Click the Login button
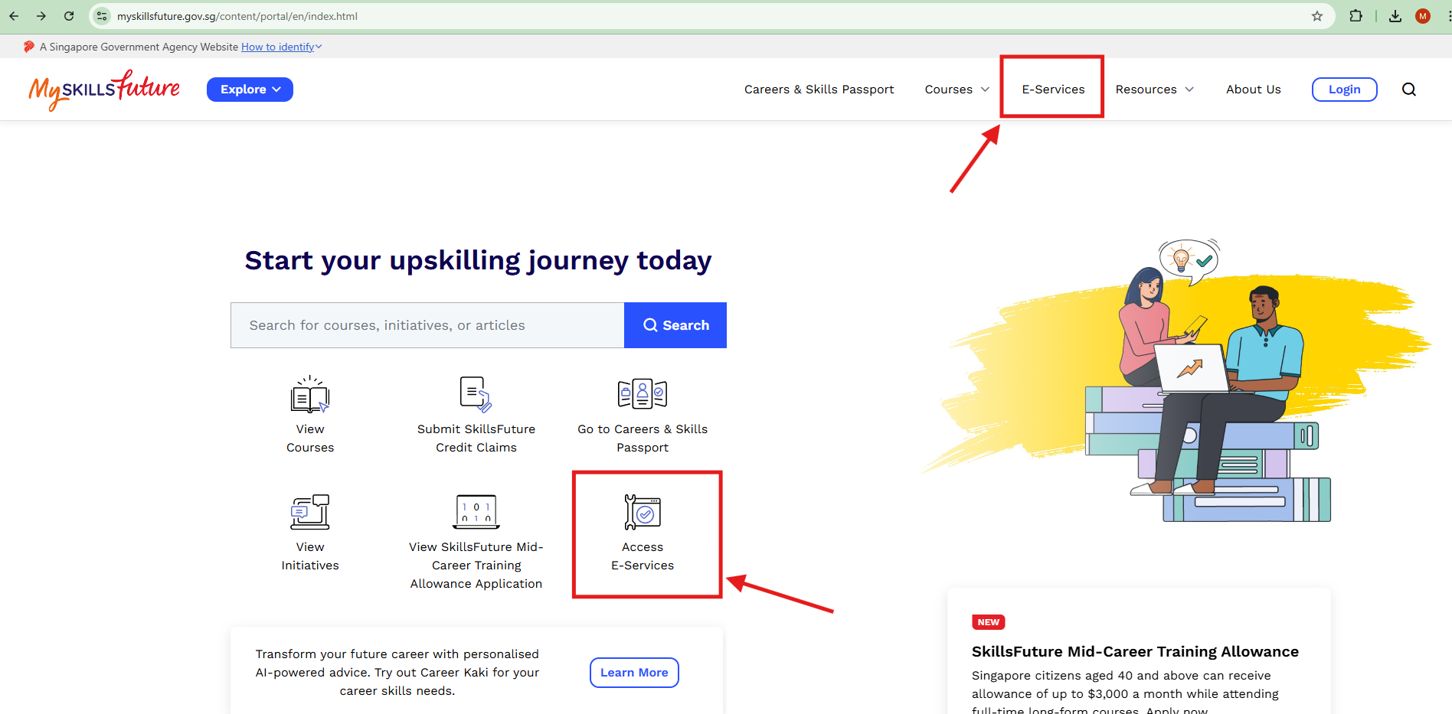 tap(1344, 89)
